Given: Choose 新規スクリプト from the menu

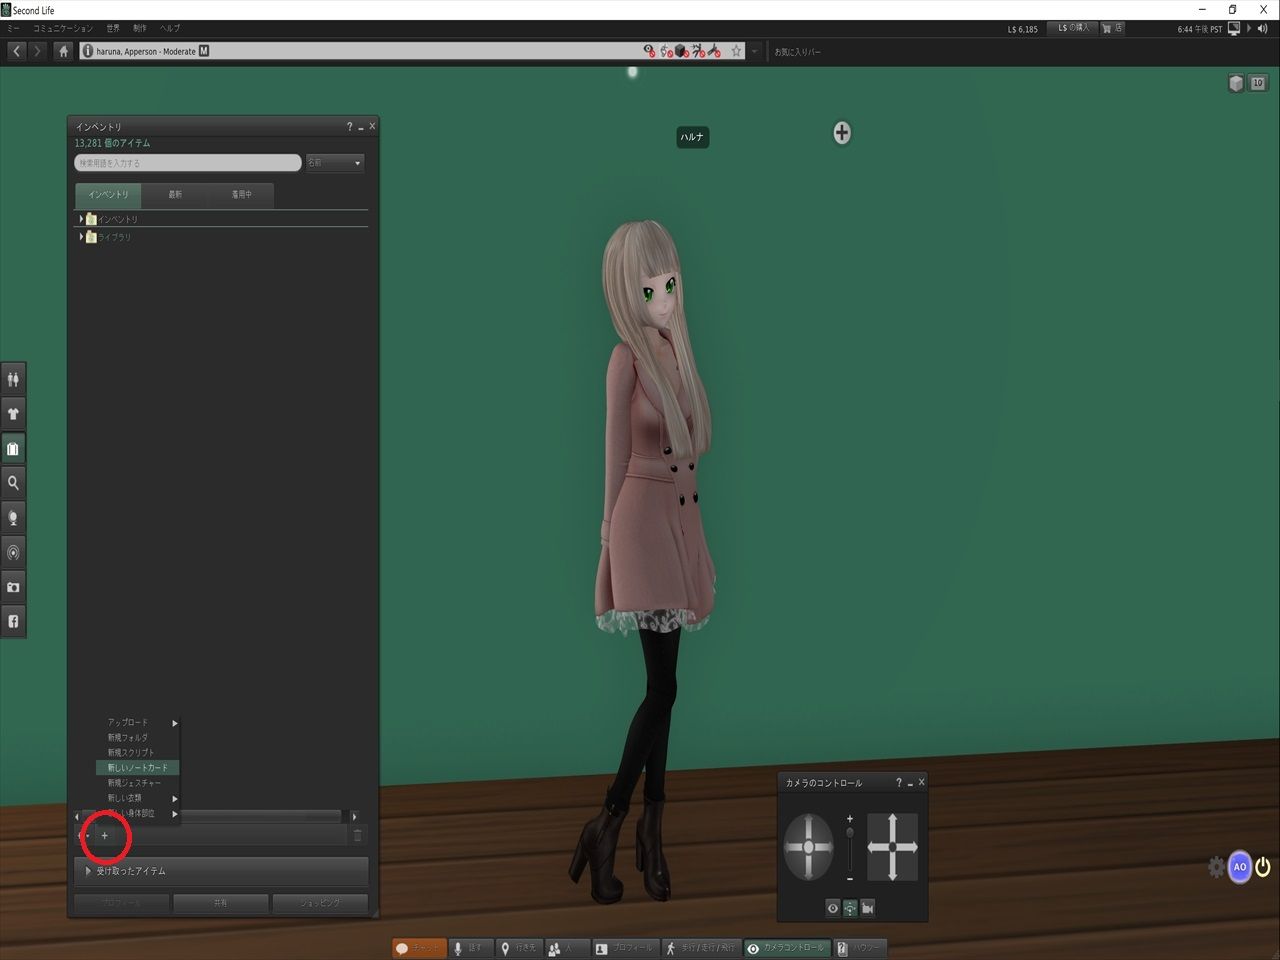Looking at the screenshot, I should pyautogui.click(x=138, y=752).
